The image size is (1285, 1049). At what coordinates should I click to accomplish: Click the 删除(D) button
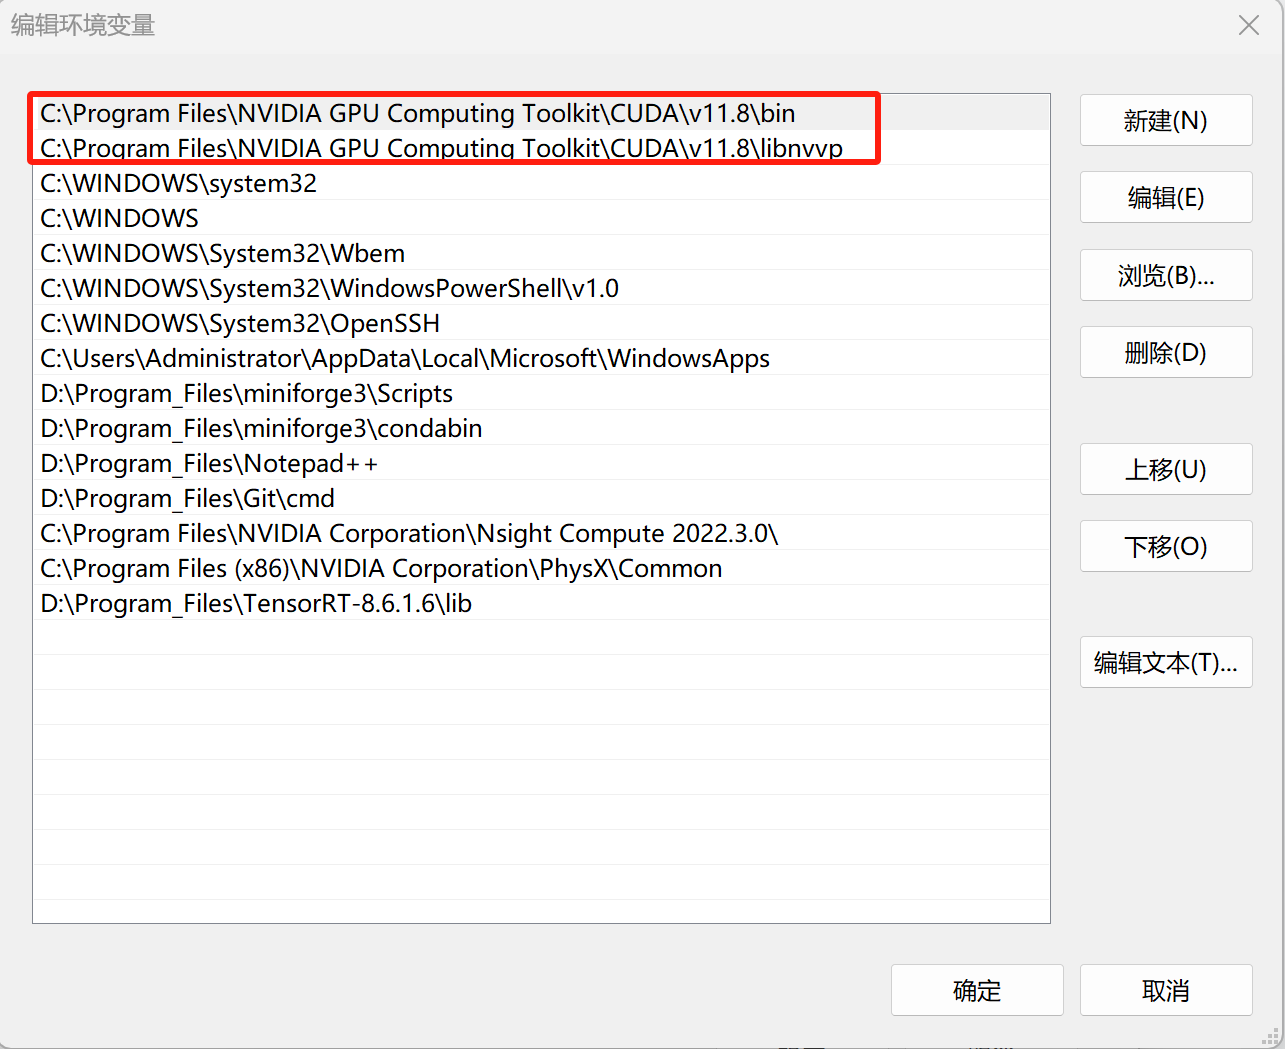[1166, 352]
